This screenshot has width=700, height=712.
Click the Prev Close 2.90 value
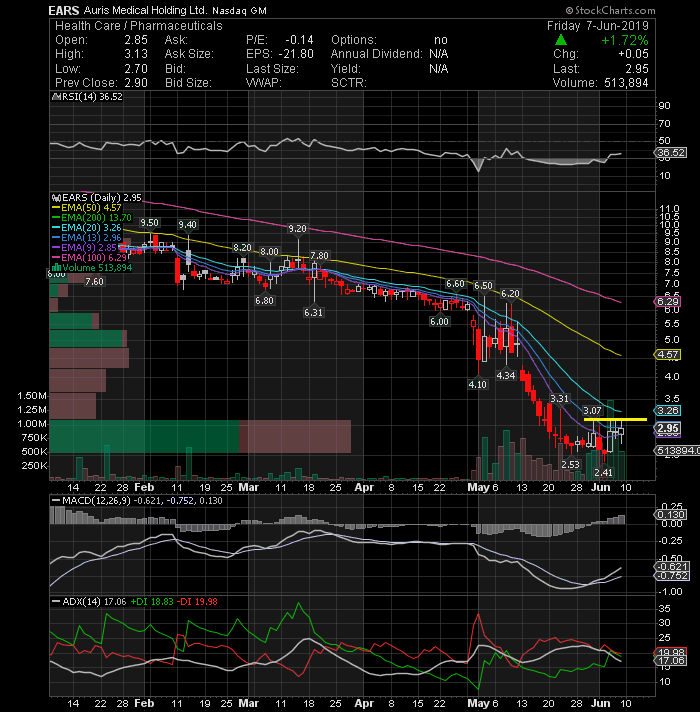point(136,83)
